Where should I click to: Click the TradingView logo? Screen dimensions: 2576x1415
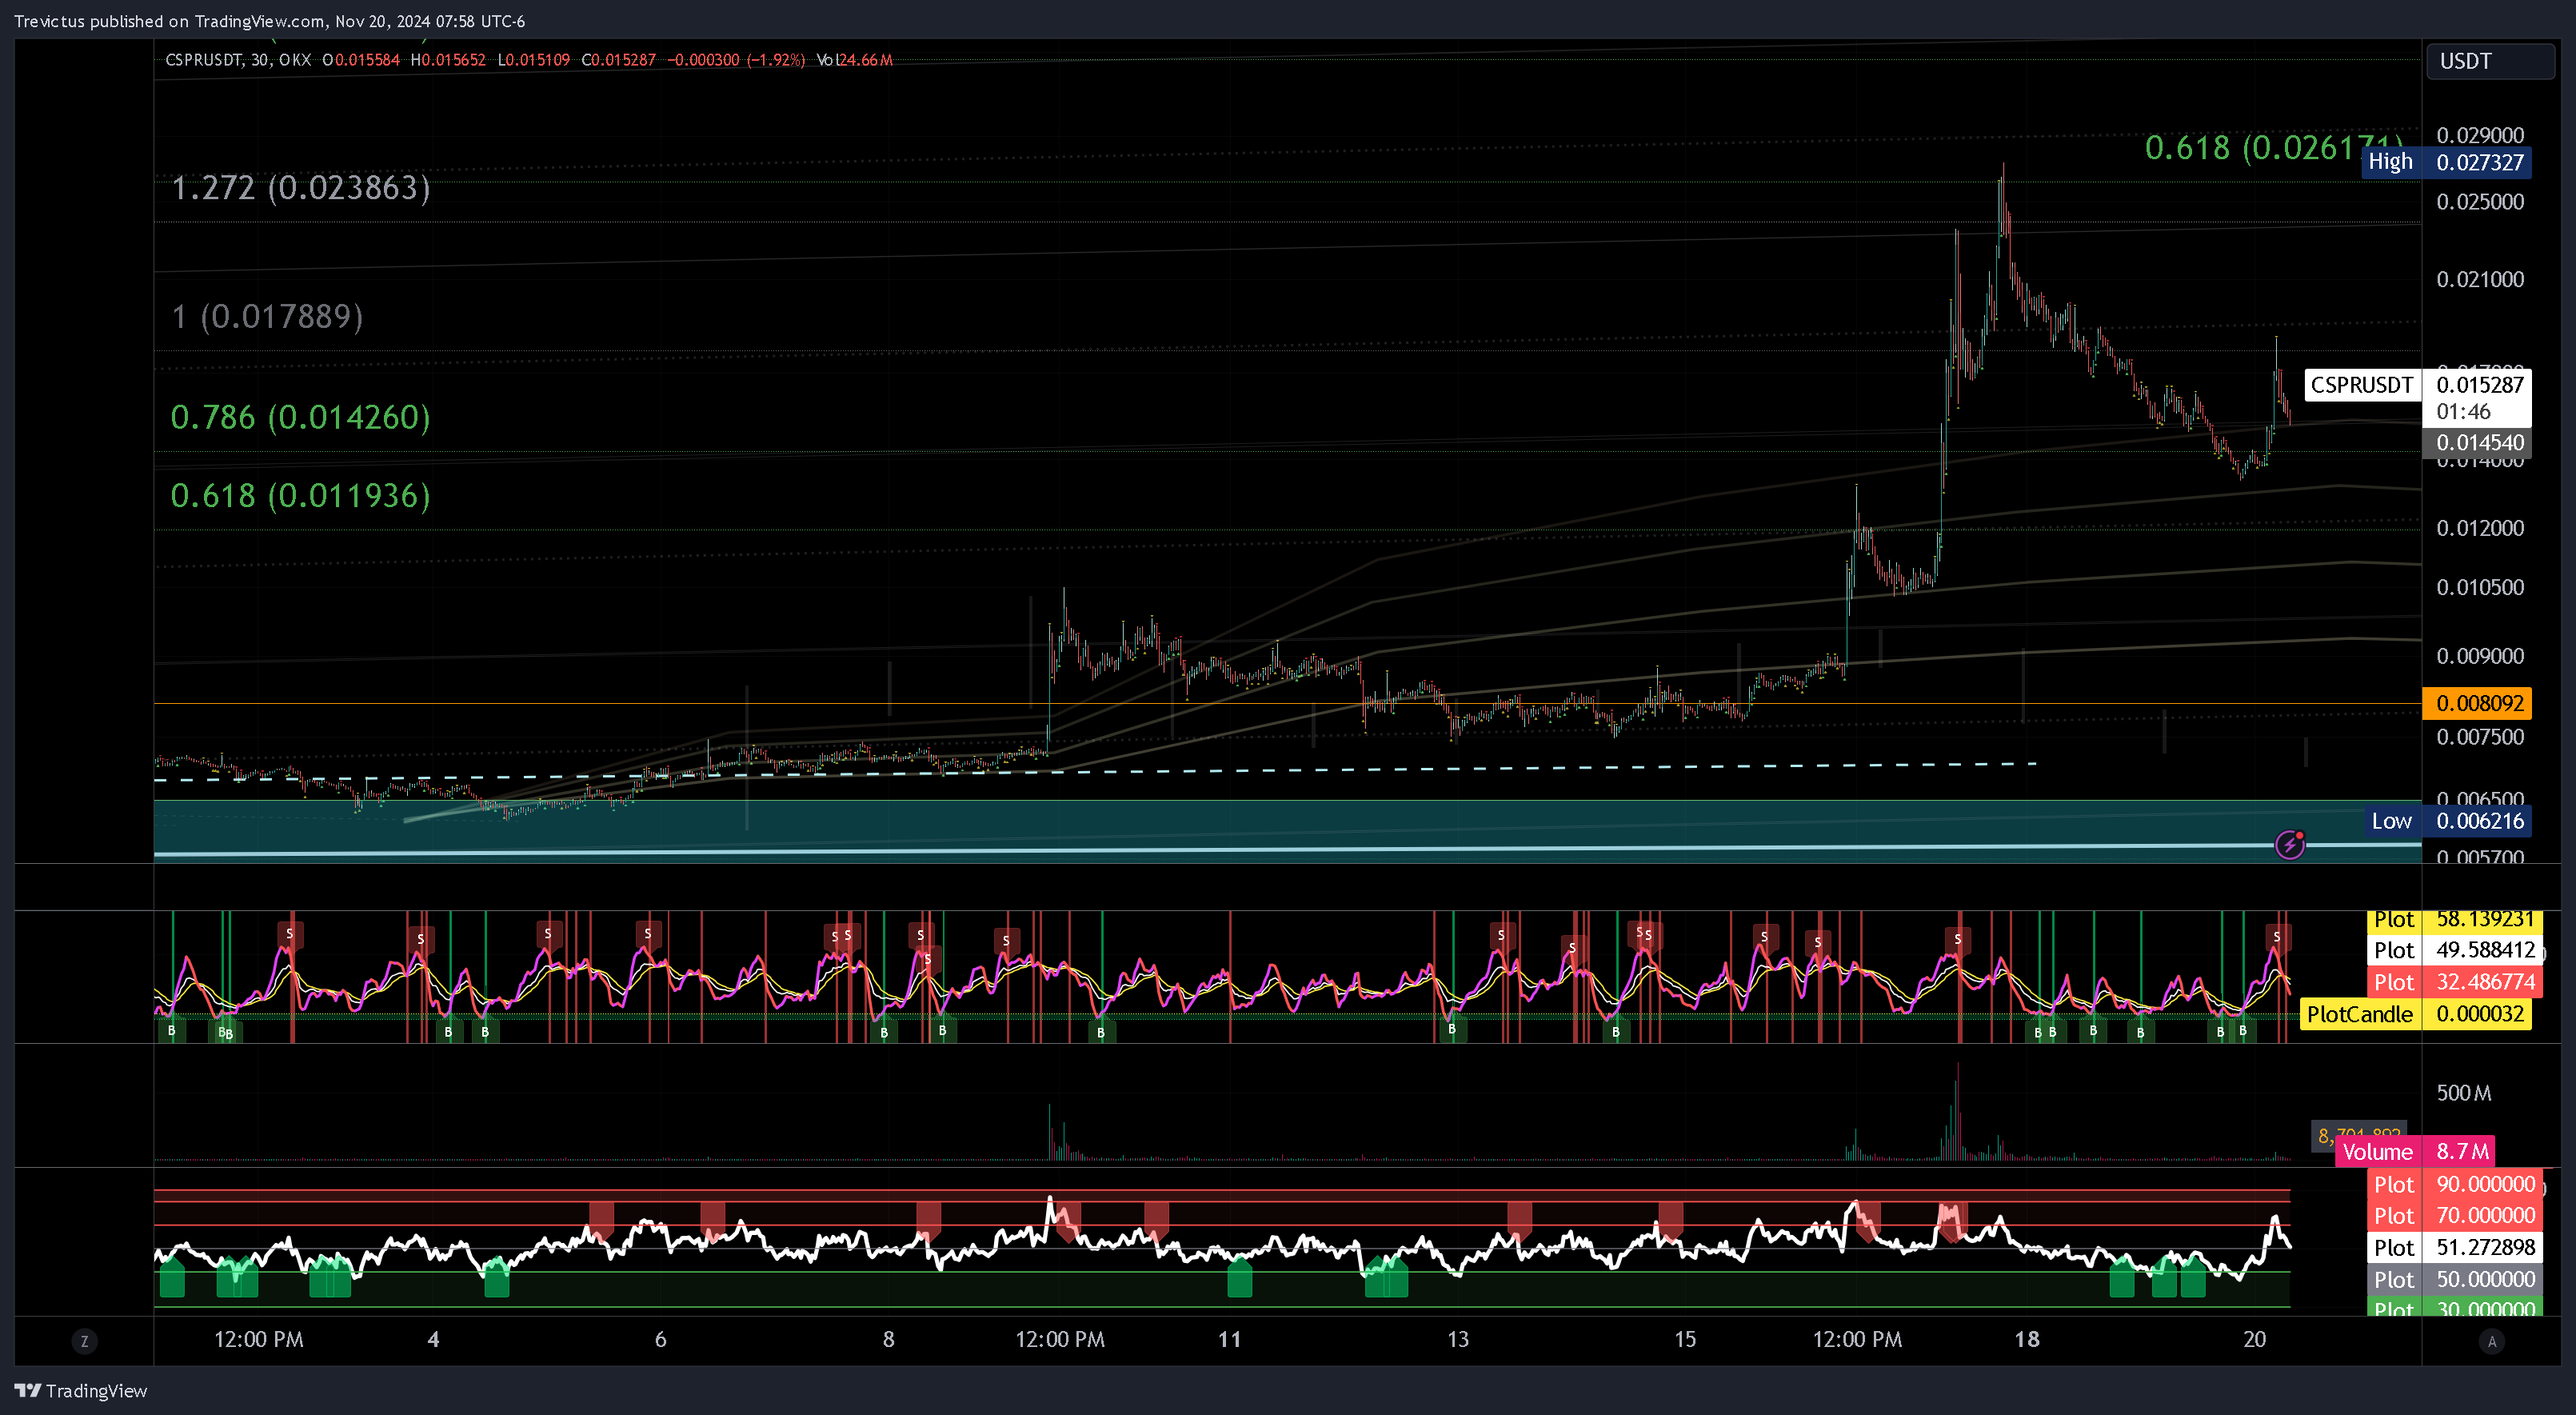click(x=80, y=1390)
